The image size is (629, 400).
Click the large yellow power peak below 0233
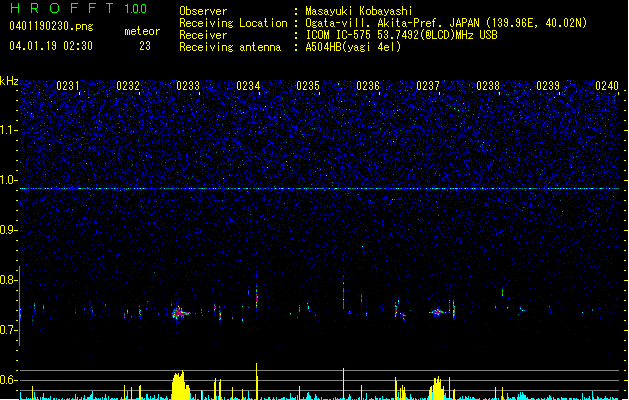tap(181, 385)
